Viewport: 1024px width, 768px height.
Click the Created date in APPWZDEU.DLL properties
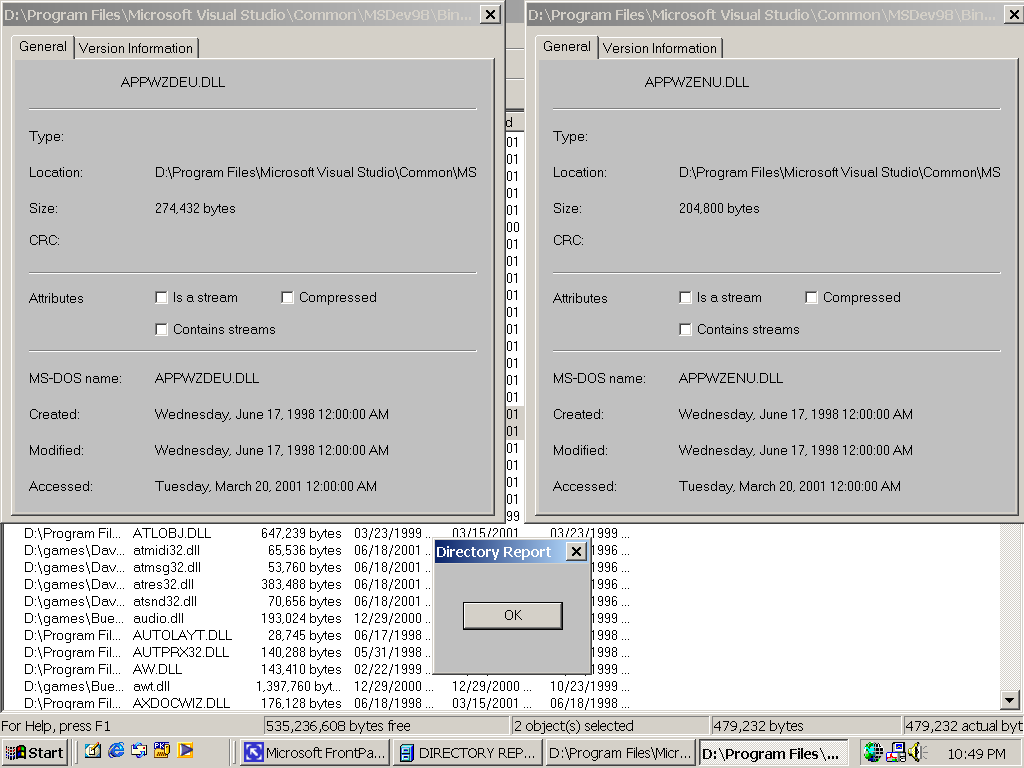(272, 415)
